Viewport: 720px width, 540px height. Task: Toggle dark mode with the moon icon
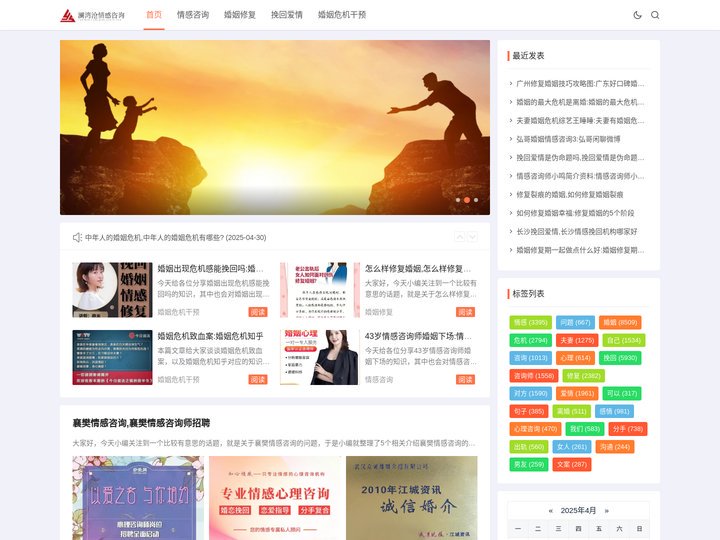coord(637,15)
